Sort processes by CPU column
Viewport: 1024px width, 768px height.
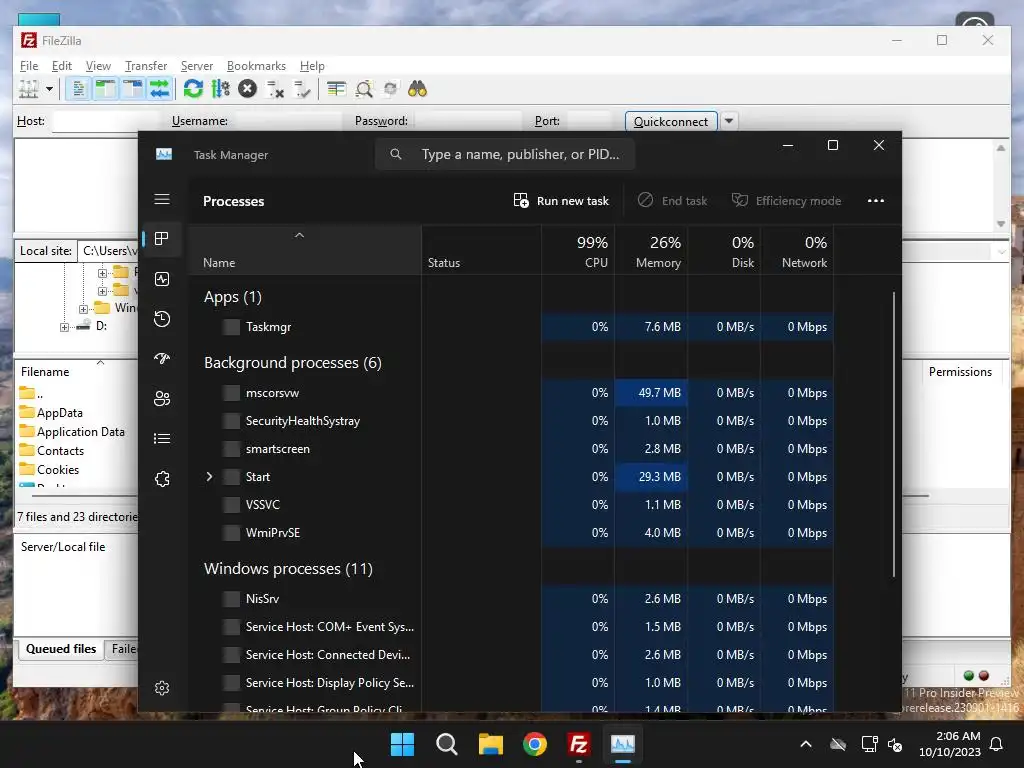click(x=578, y=251)
